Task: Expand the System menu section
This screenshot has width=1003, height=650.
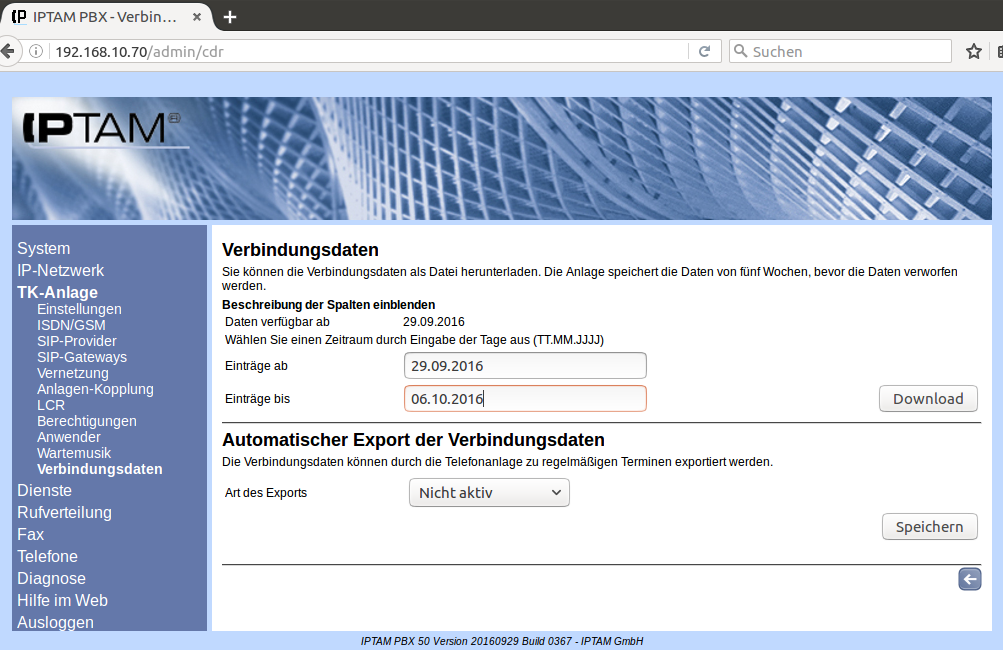Action: pyautogui.click(x=44, y=248)
